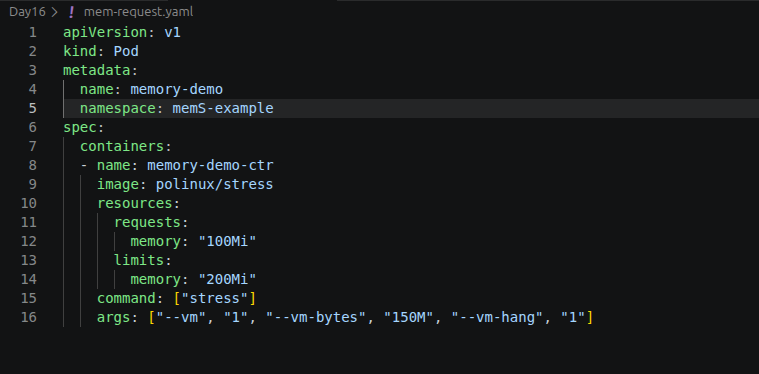759x374 pixels.
Task: Select mem-request.yaml breadcrumb item
Action: click(138, 12)
